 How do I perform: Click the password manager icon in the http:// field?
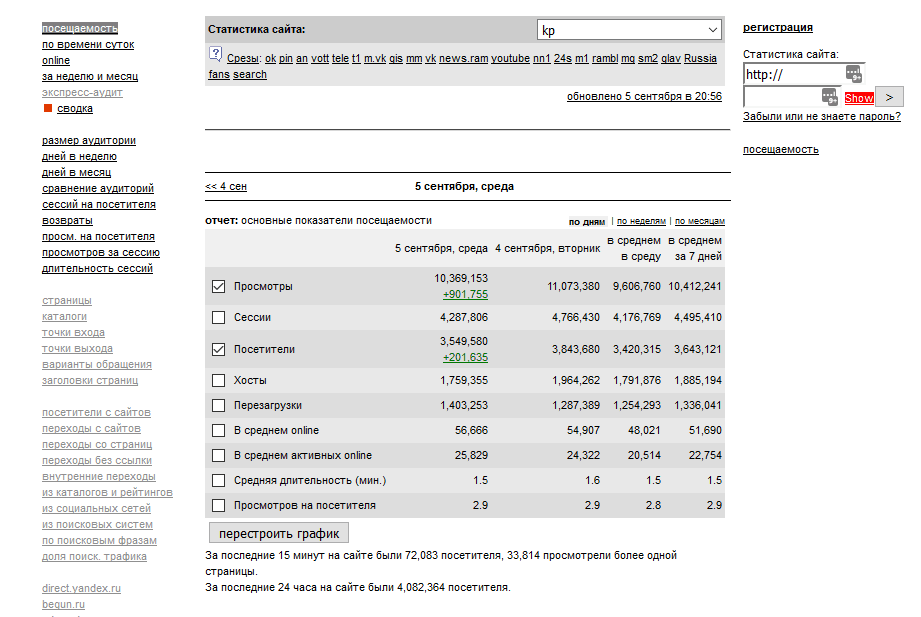[x=853, y=74]
